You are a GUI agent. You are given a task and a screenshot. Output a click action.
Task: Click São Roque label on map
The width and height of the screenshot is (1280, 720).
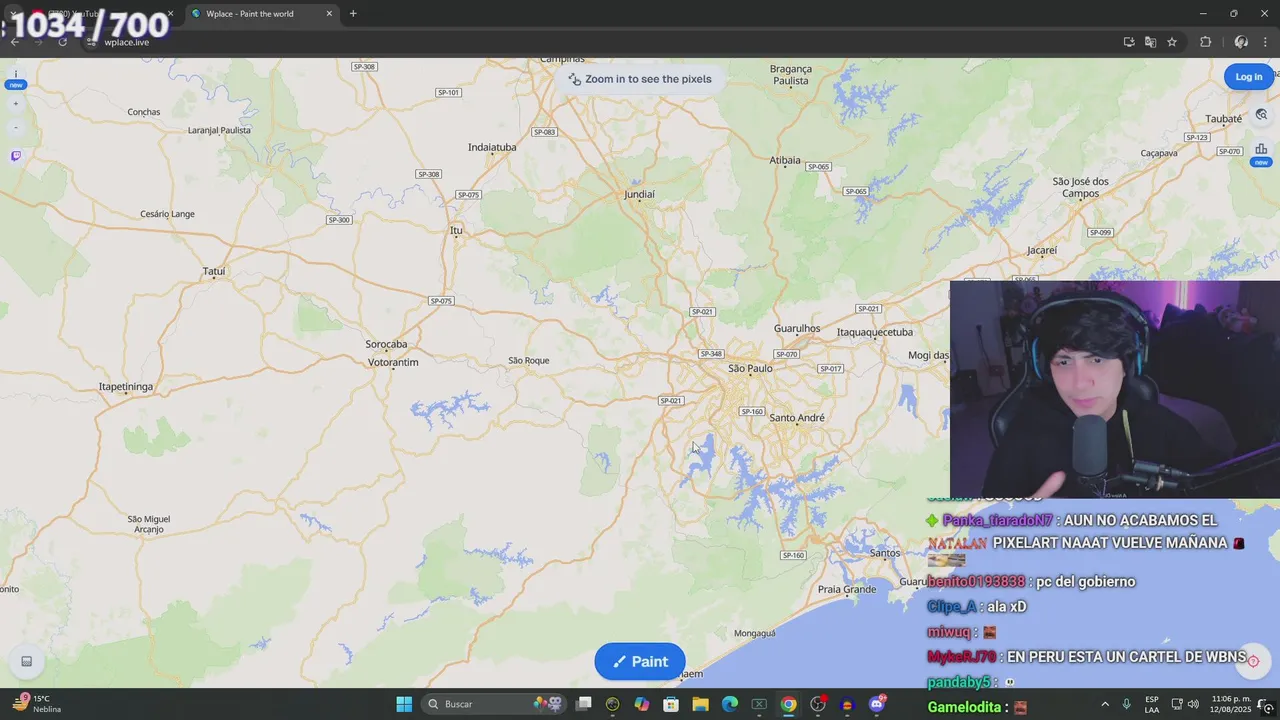(x=529, y=361)
